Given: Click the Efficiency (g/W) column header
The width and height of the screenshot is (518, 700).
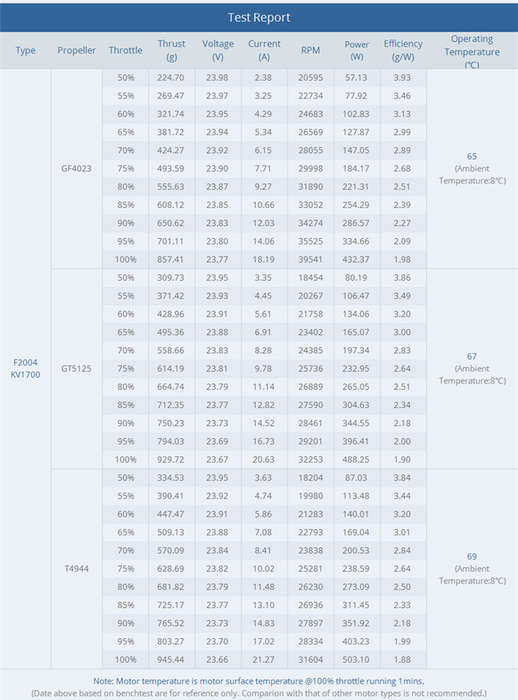Looking at the screenshot, I should [x=403, y=50].
